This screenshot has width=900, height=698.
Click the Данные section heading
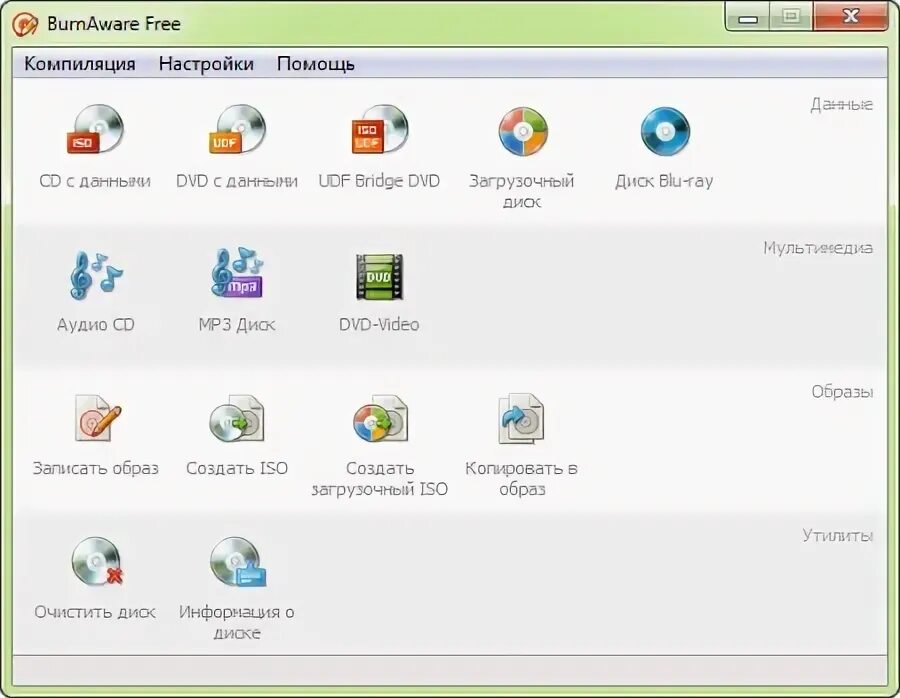click(x=841, y=104)
